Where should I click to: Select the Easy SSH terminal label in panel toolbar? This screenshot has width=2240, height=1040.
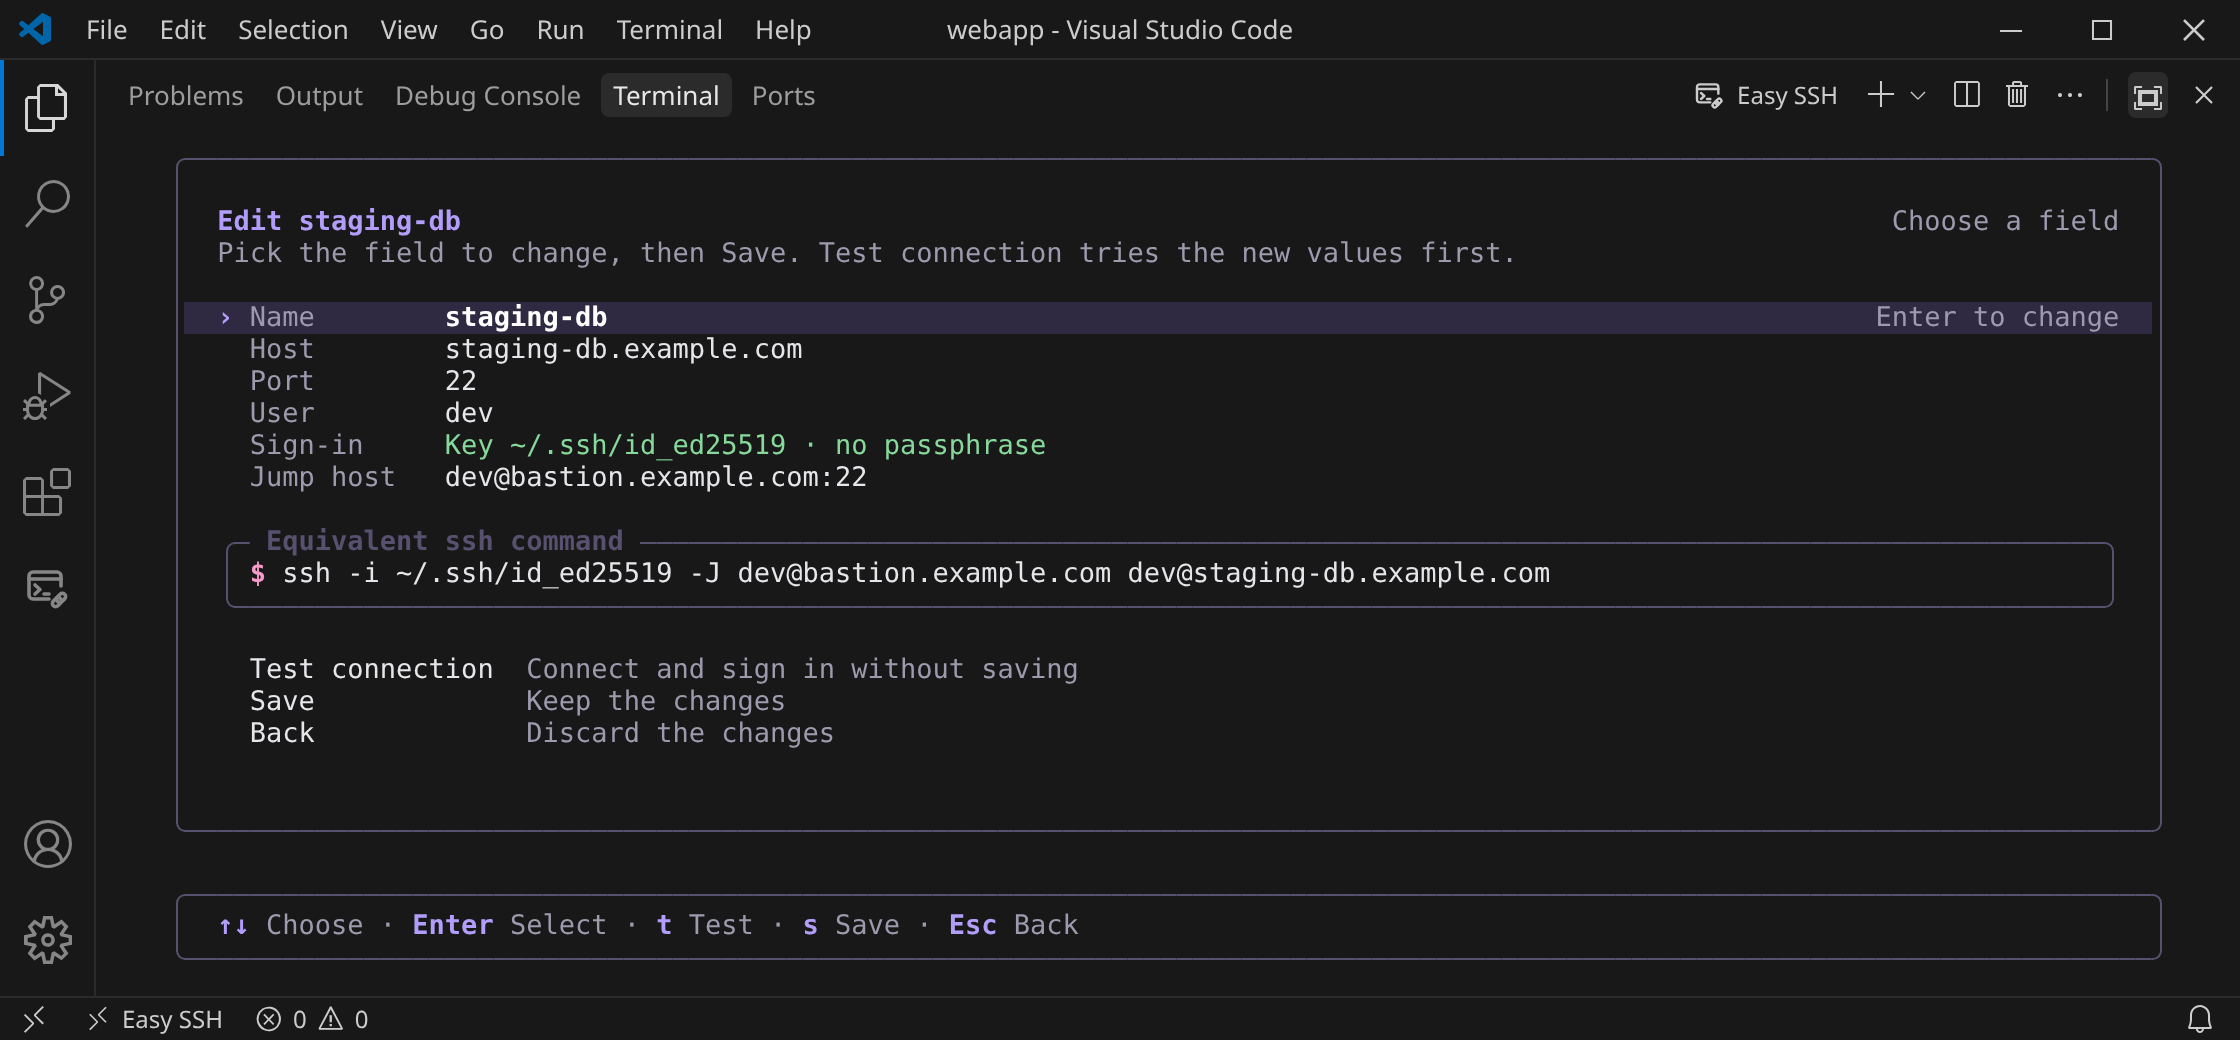pyautogui.click(x=1766, y=96)
